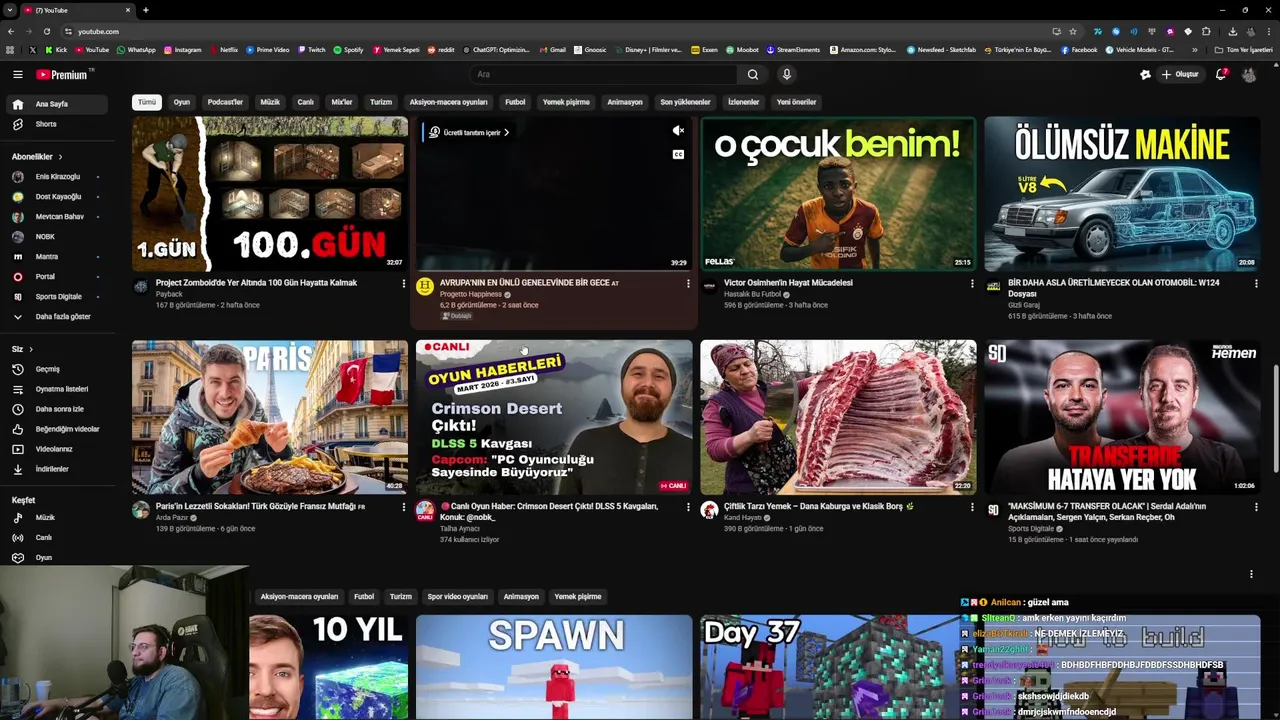The height and width of the screenshot is (720, 1280).
Task: Select Spor video oyunları chip
Action: pos(457,597)
